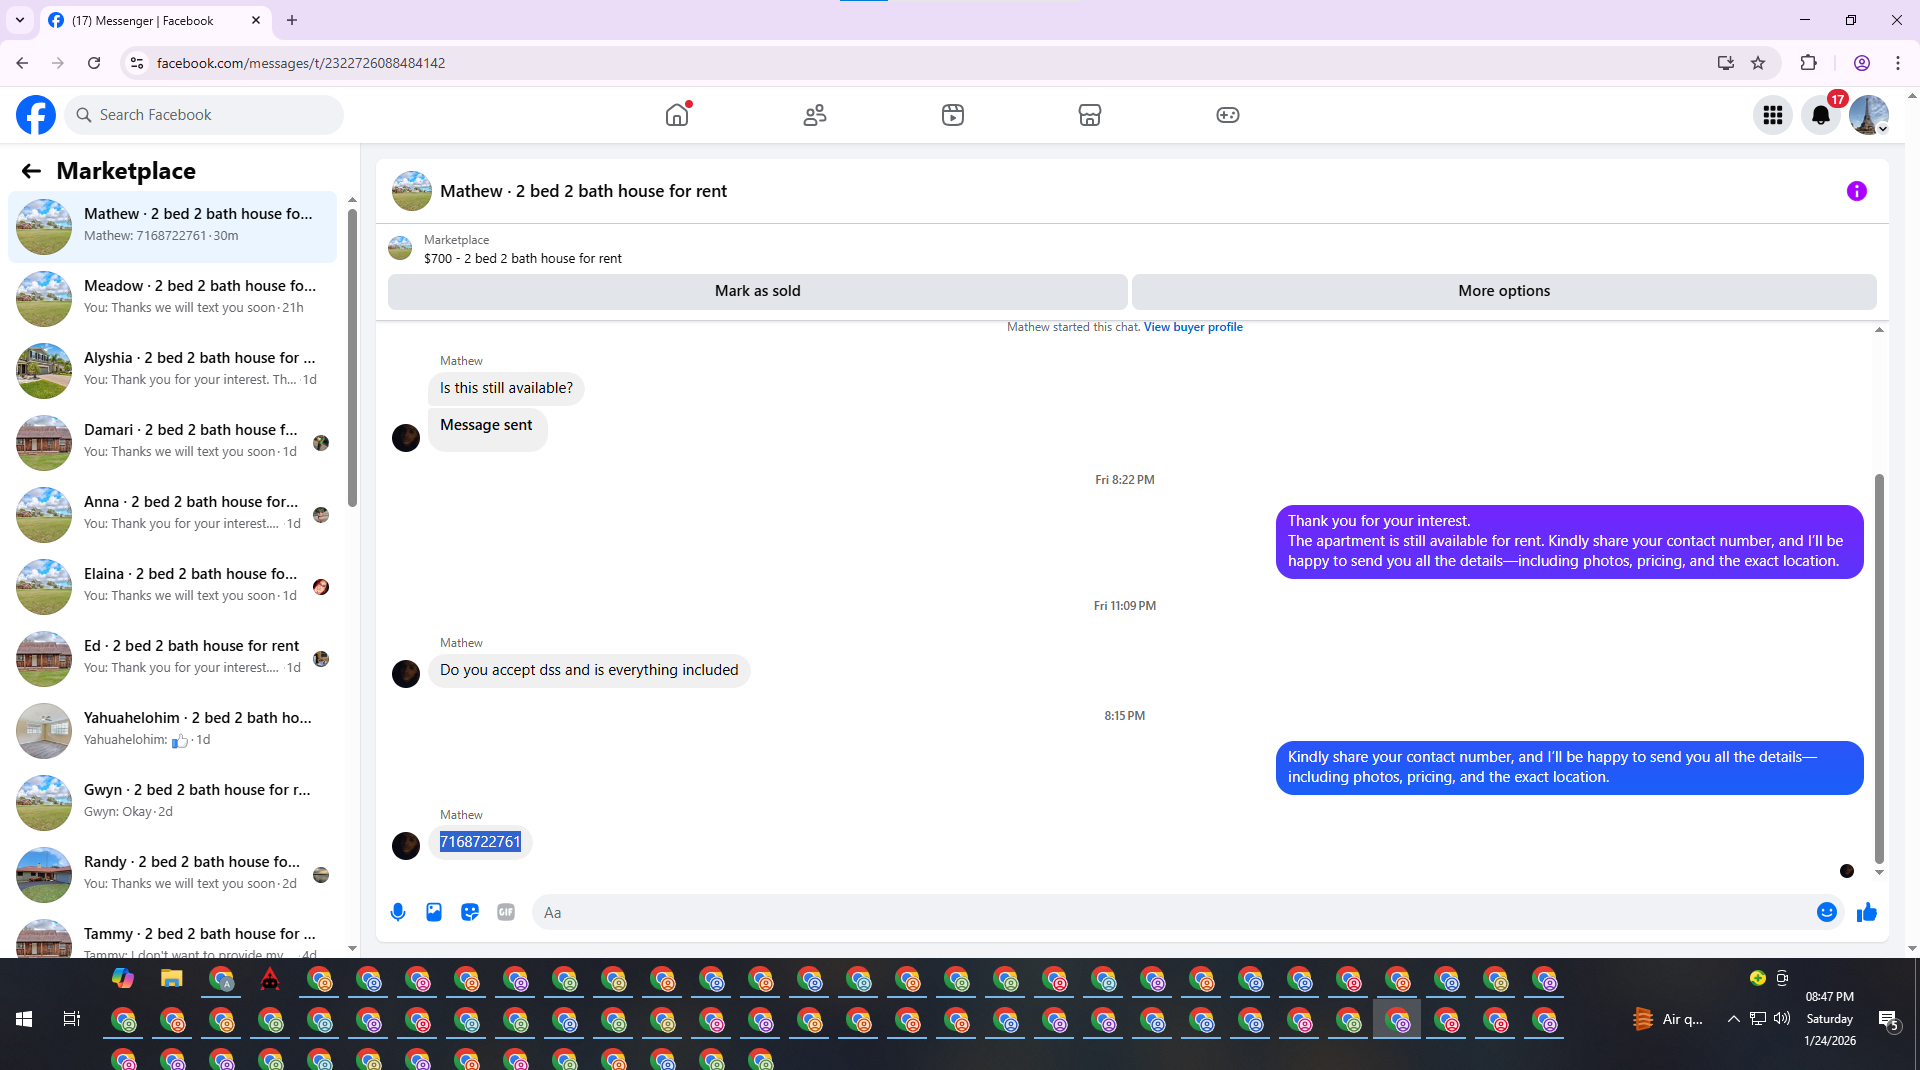1920x1070 pixels.
Task: Open the Video/Reels icon
Action: pos(953,115)
